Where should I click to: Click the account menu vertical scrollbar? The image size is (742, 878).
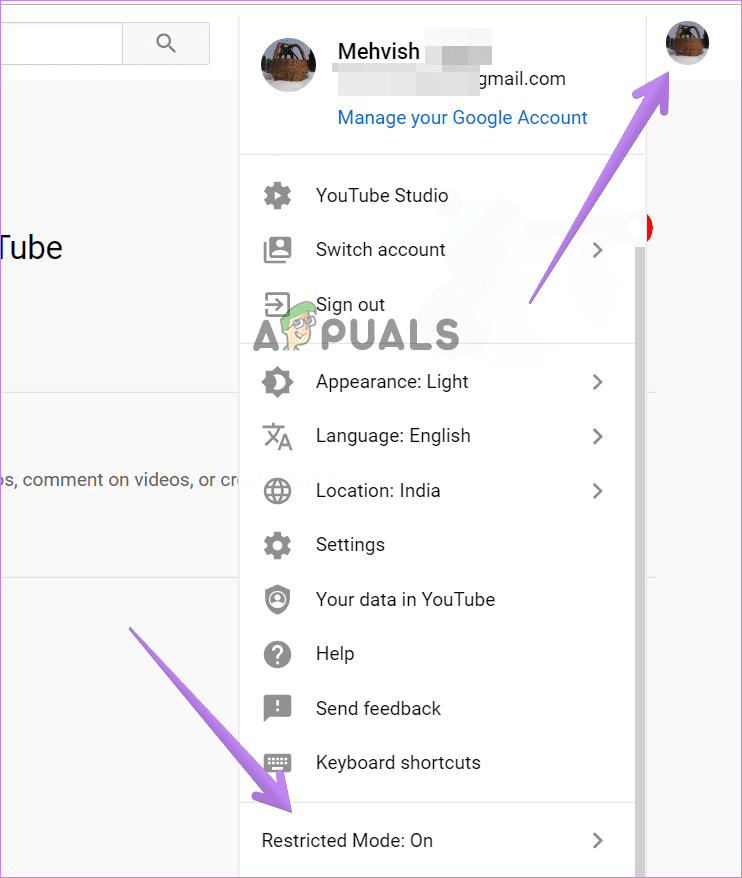(640, 560)
